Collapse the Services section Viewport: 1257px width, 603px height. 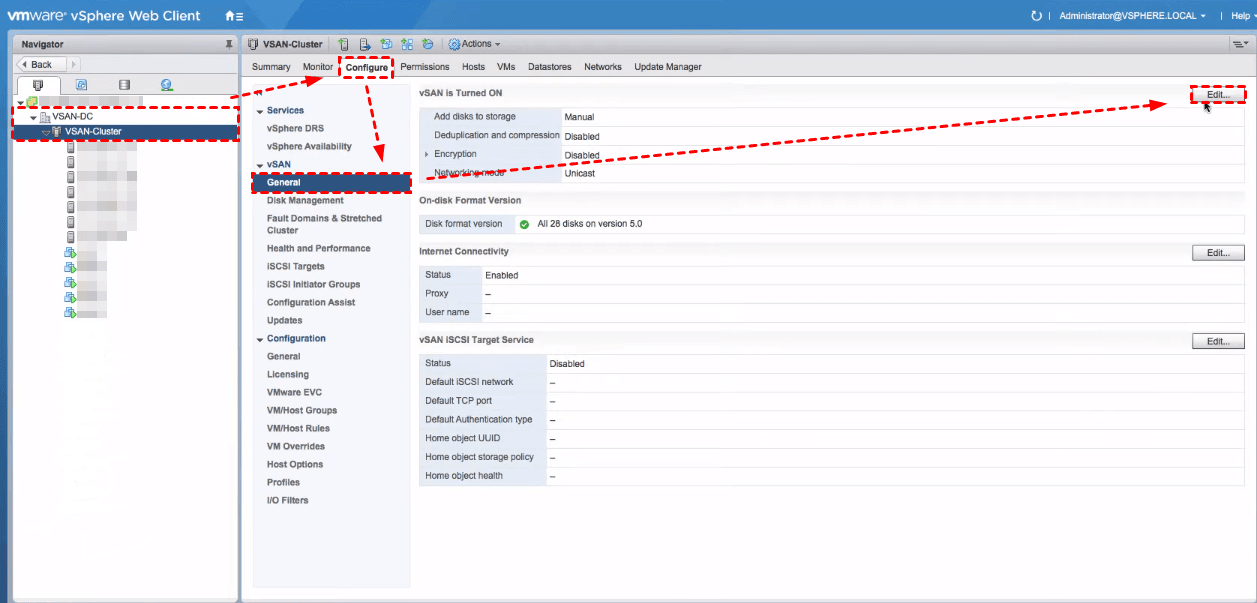tap(260, 111)
